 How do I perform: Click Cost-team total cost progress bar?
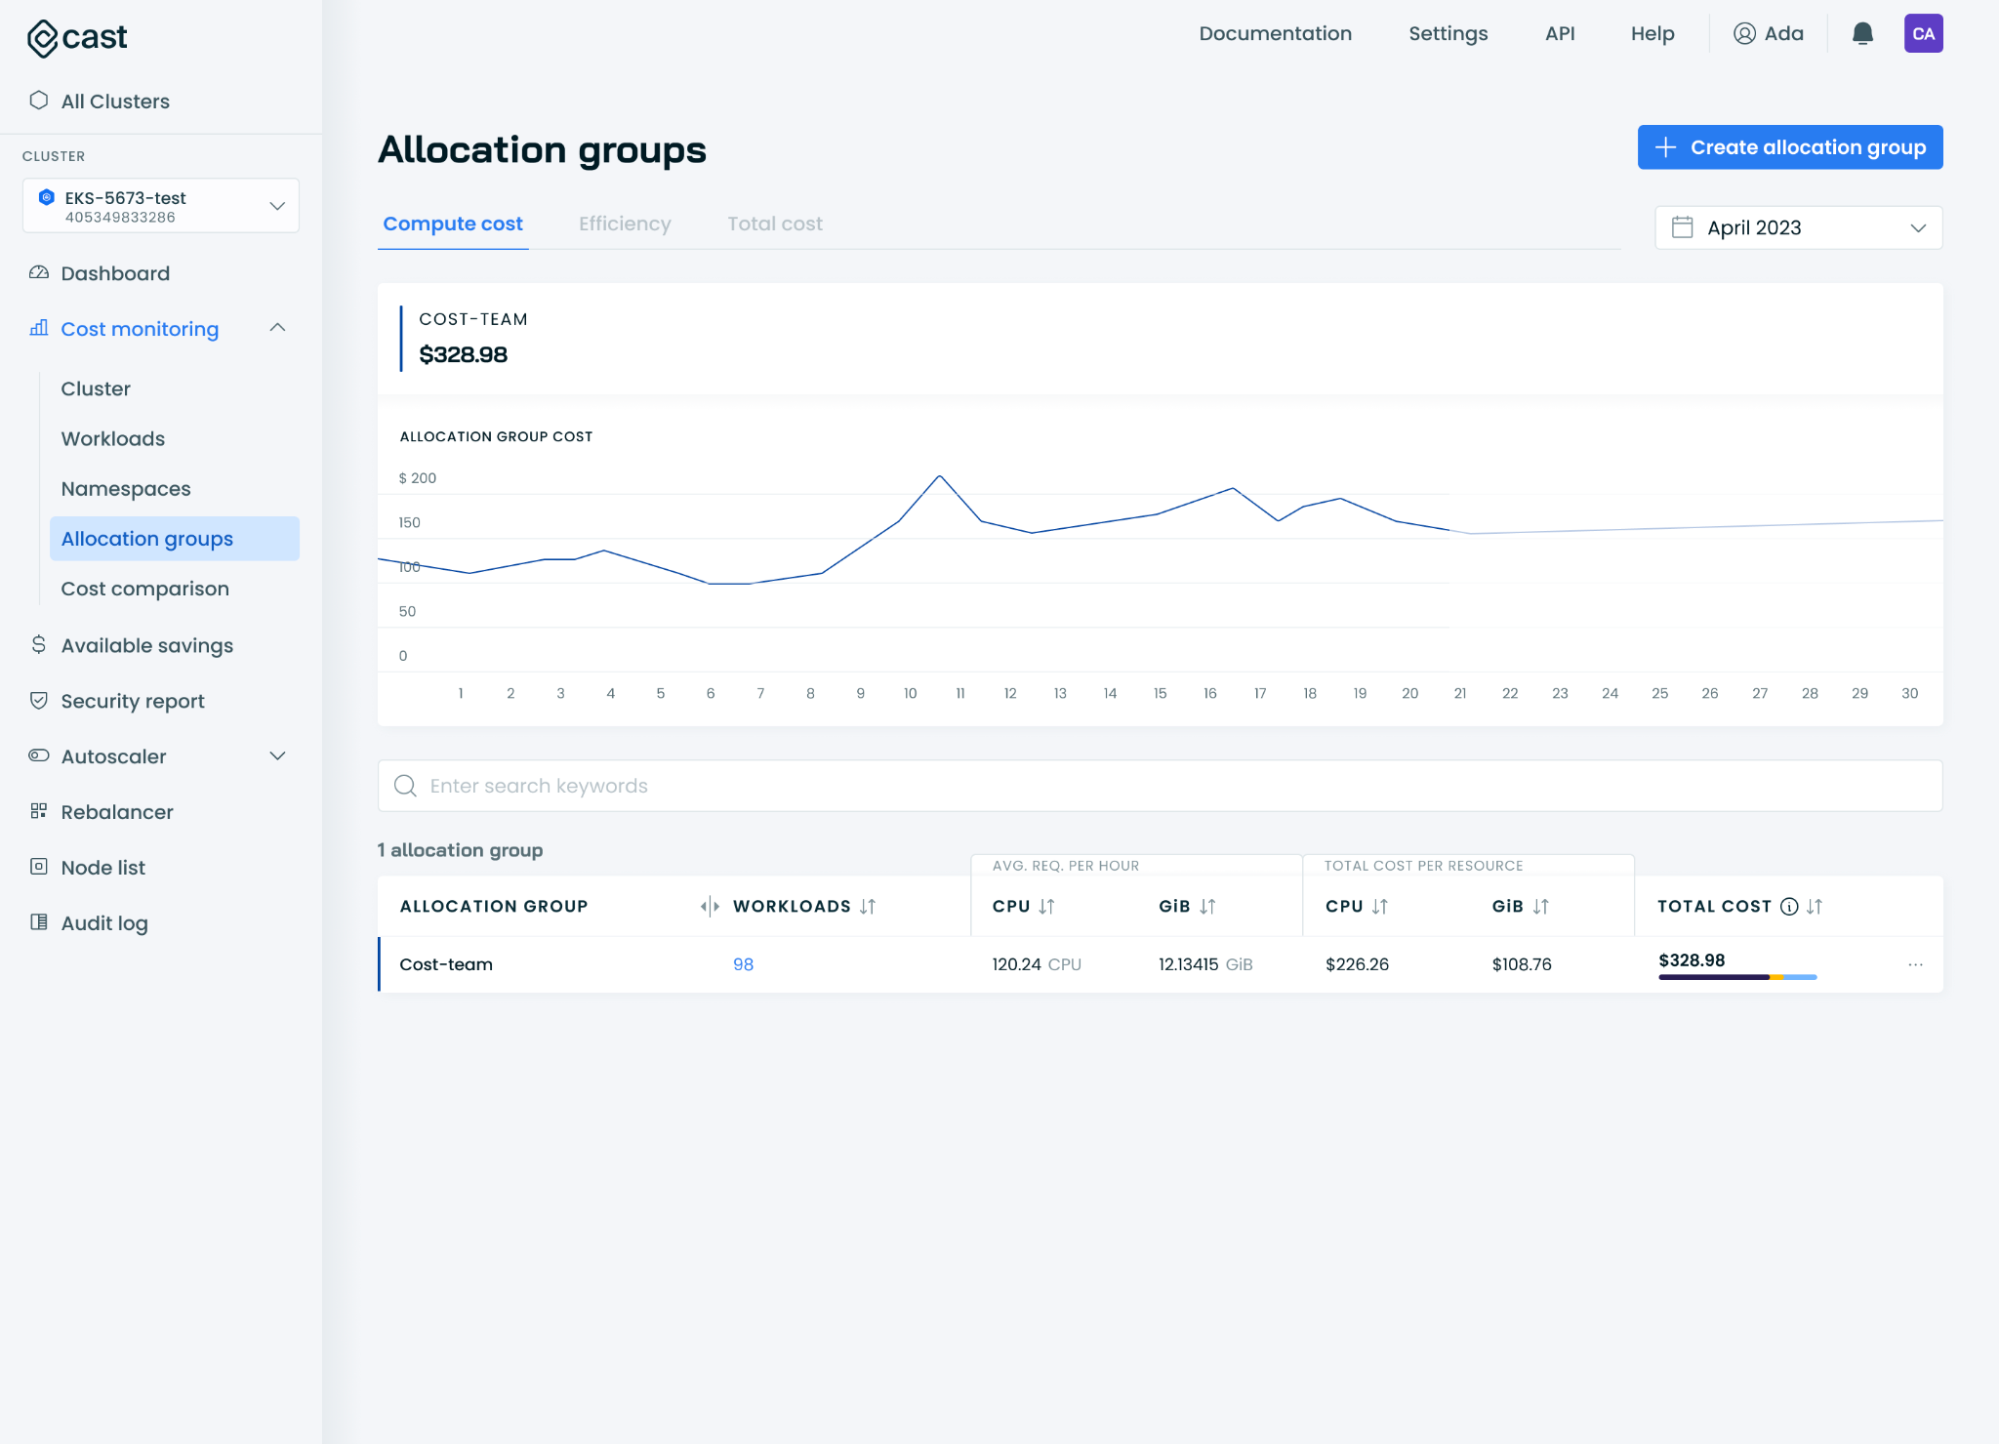coord(1736,977)
